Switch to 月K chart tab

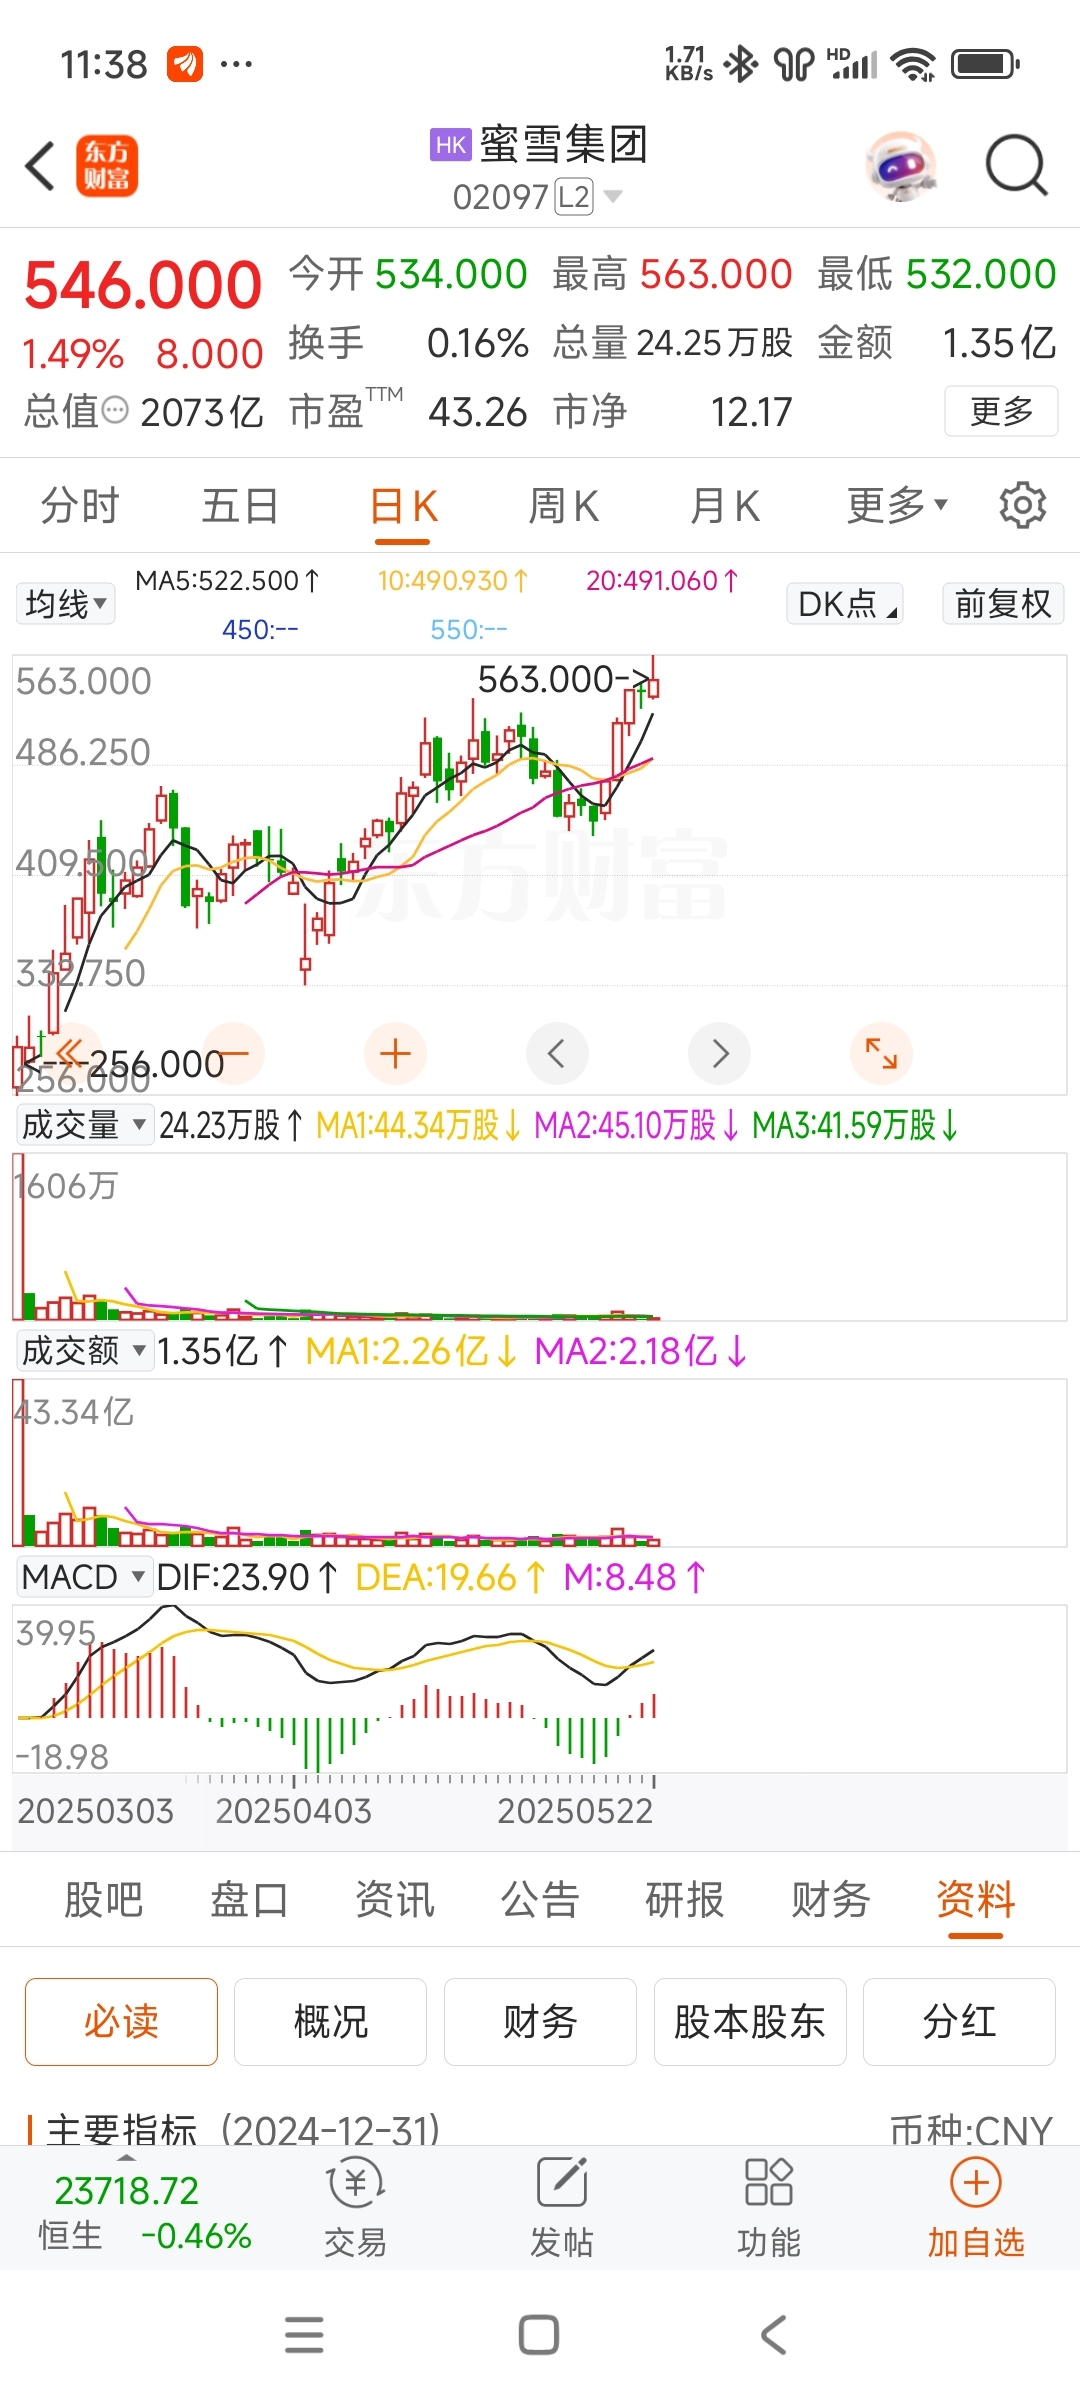coord(725,505)
